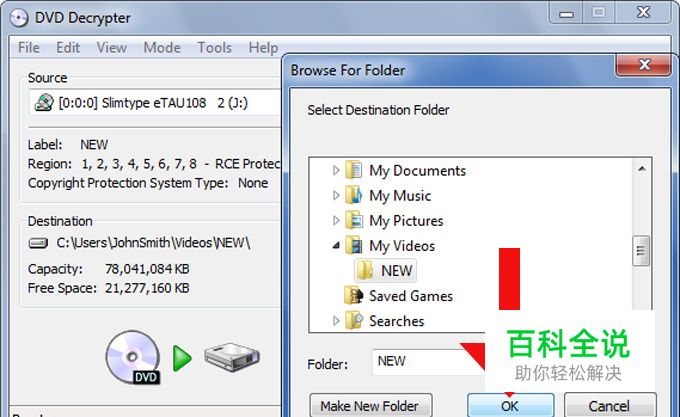Start decrypting with the DVD-to-disk button
This screenshot has width=680, height=417.
pos(183,358)
